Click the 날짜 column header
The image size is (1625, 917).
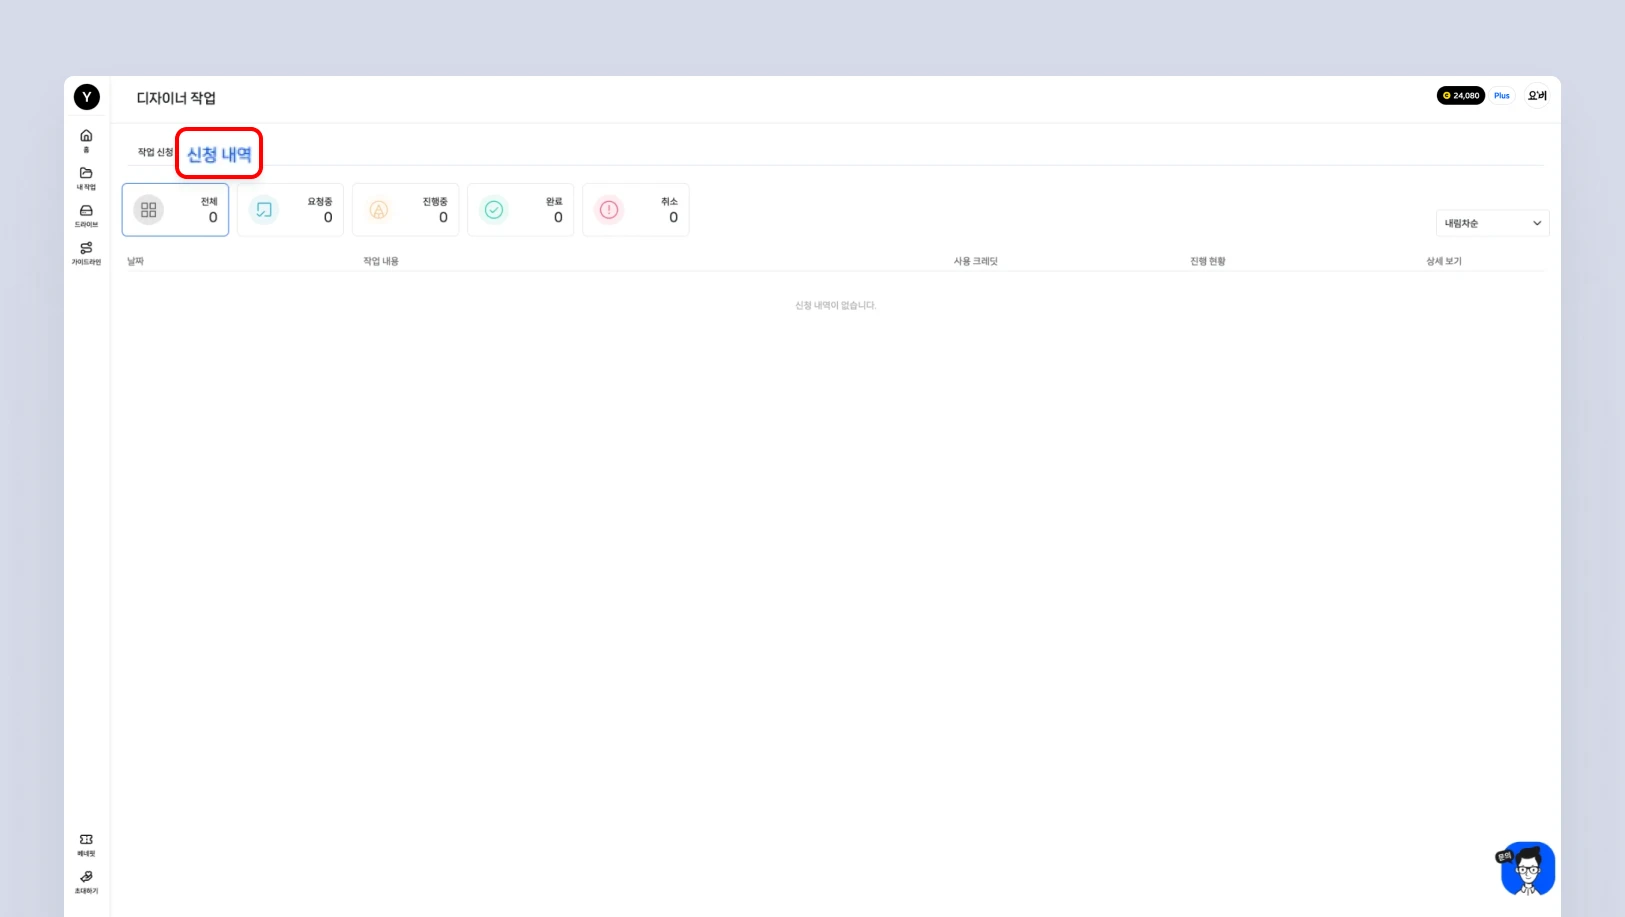[135, 261]
